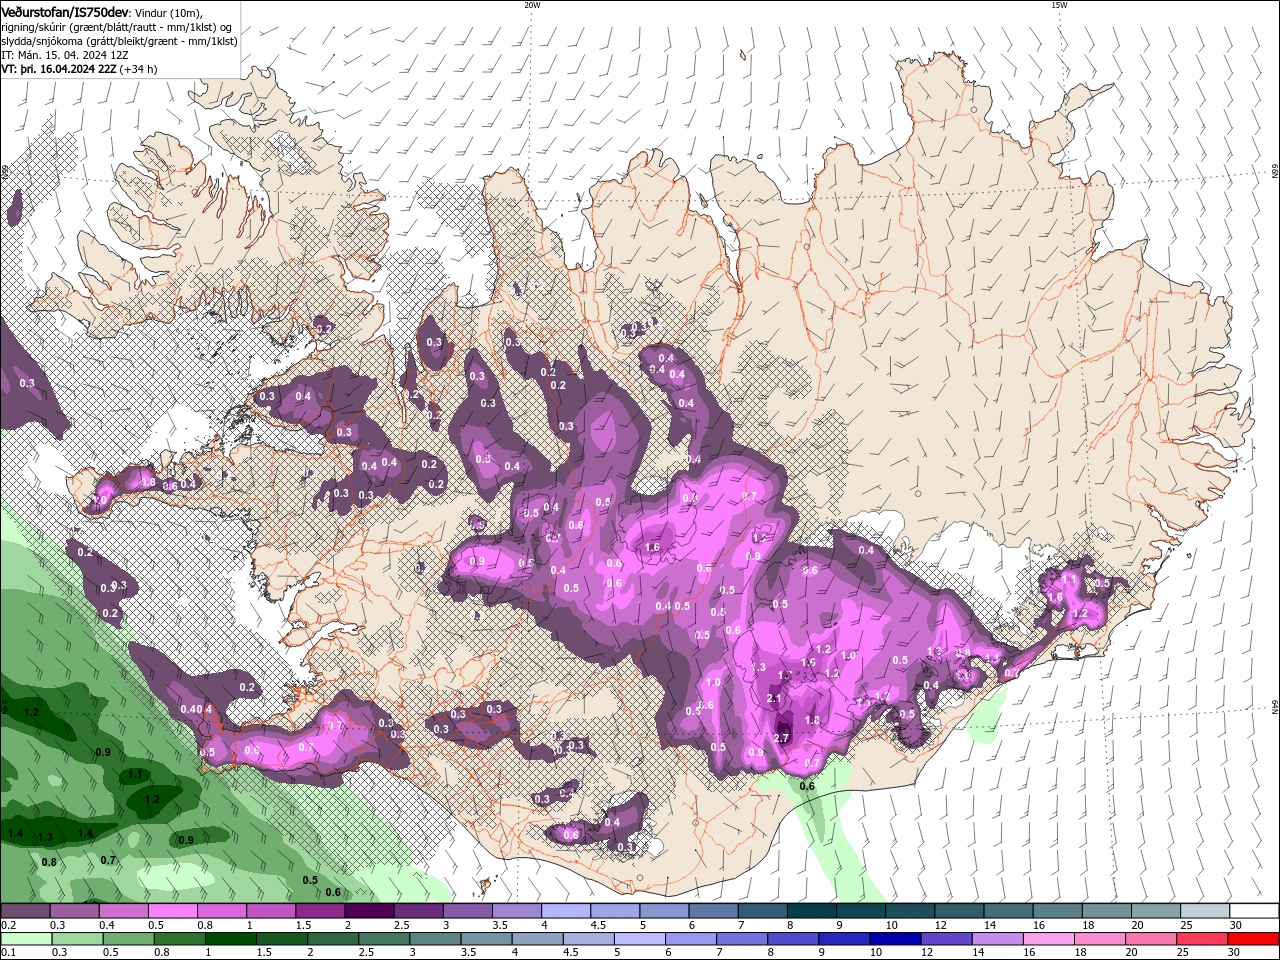Select the rain scale swatch starting at 3.5
Image resolution: width=1280 pixels, height=960 pixels.
pos(486,939)
